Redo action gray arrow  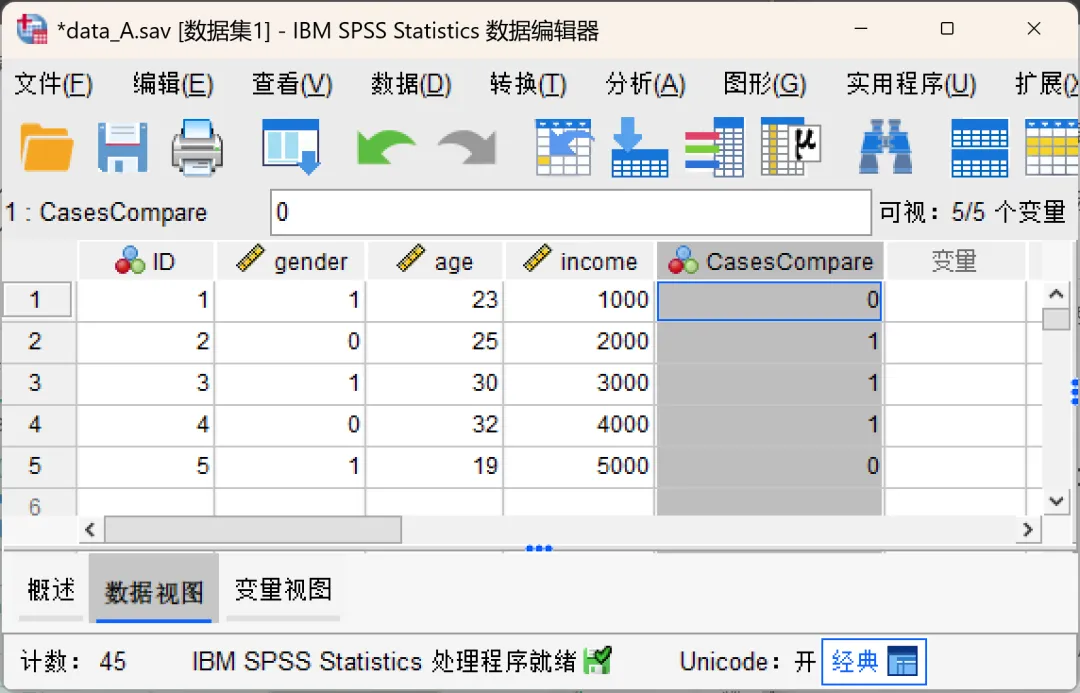pyautogui.click(x=467, y=147)
